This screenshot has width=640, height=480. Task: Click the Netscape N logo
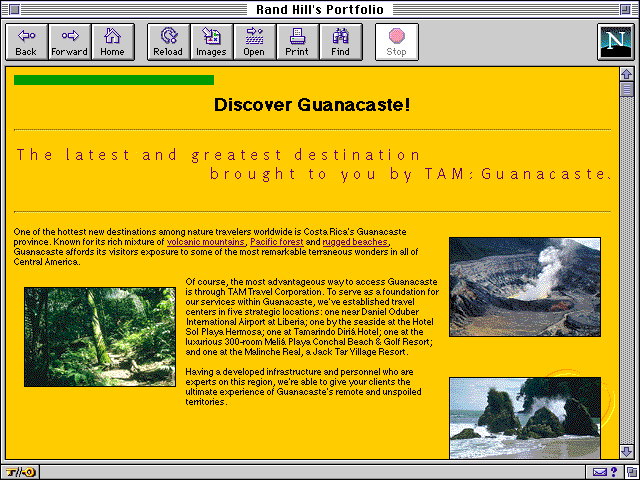pos(616,42)
